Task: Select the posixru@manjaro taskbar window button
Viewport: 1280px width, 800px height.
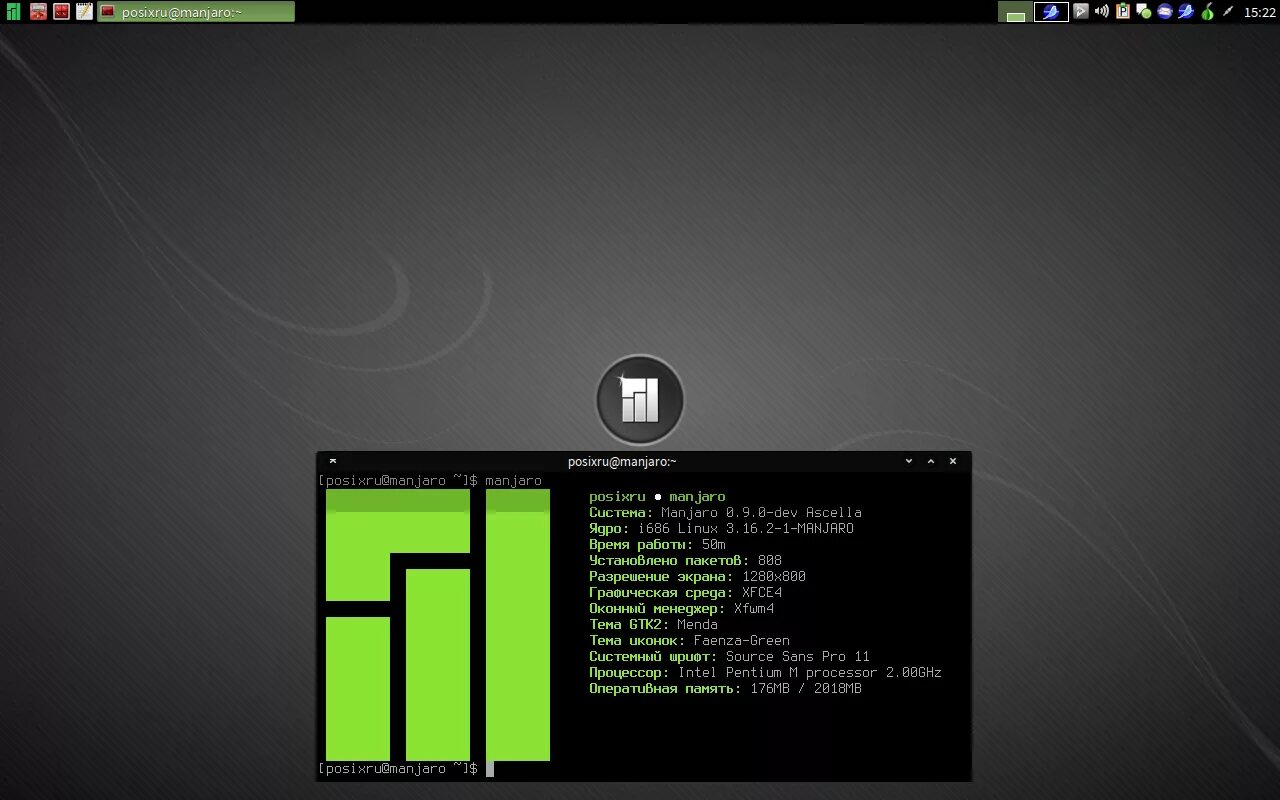Action: tap(196, 12)
